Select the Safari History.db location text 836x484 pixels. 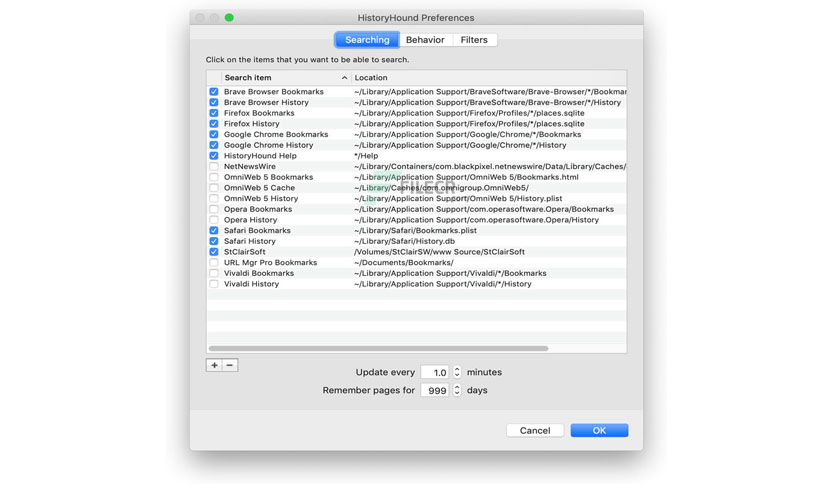(405, 241)
